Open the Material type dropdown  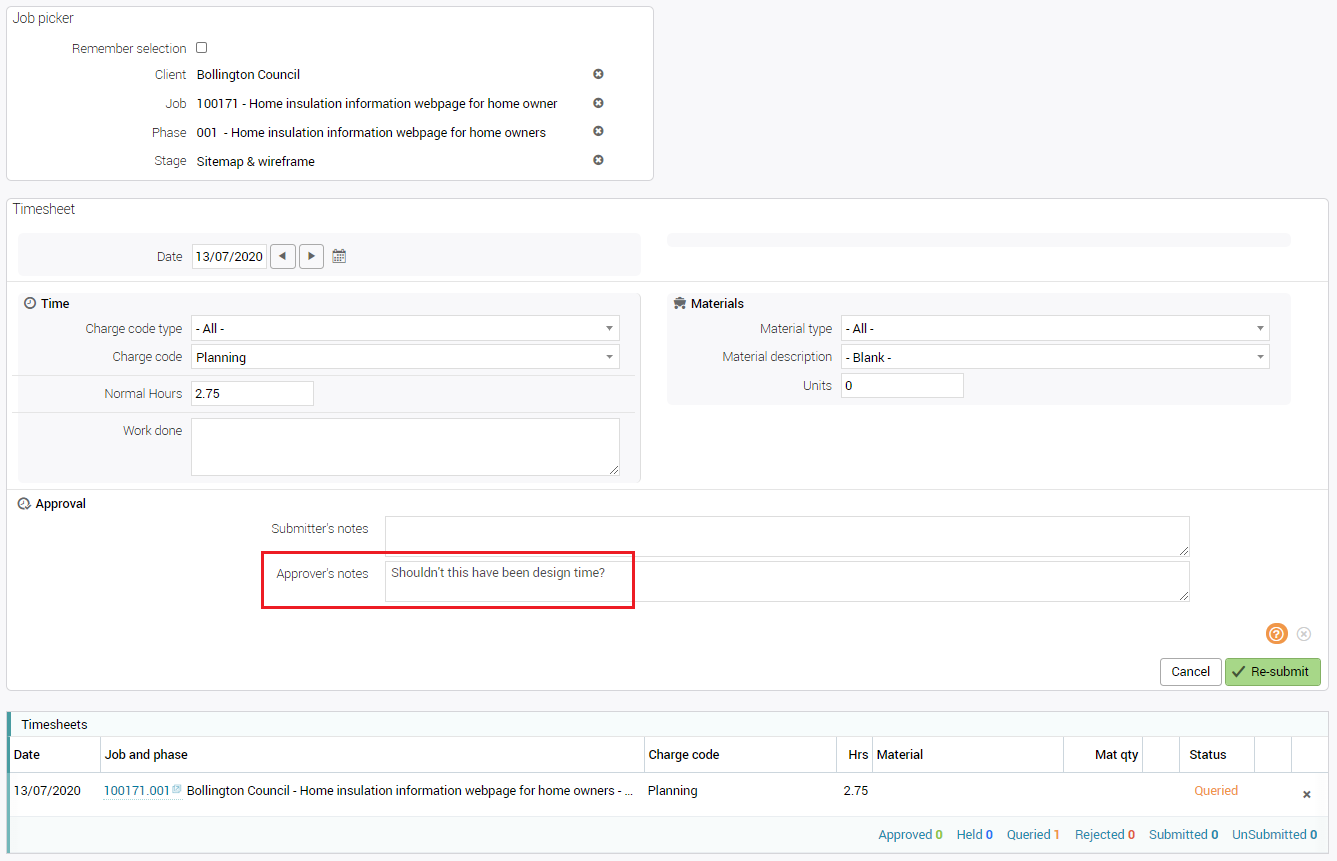coord(1055,328)
